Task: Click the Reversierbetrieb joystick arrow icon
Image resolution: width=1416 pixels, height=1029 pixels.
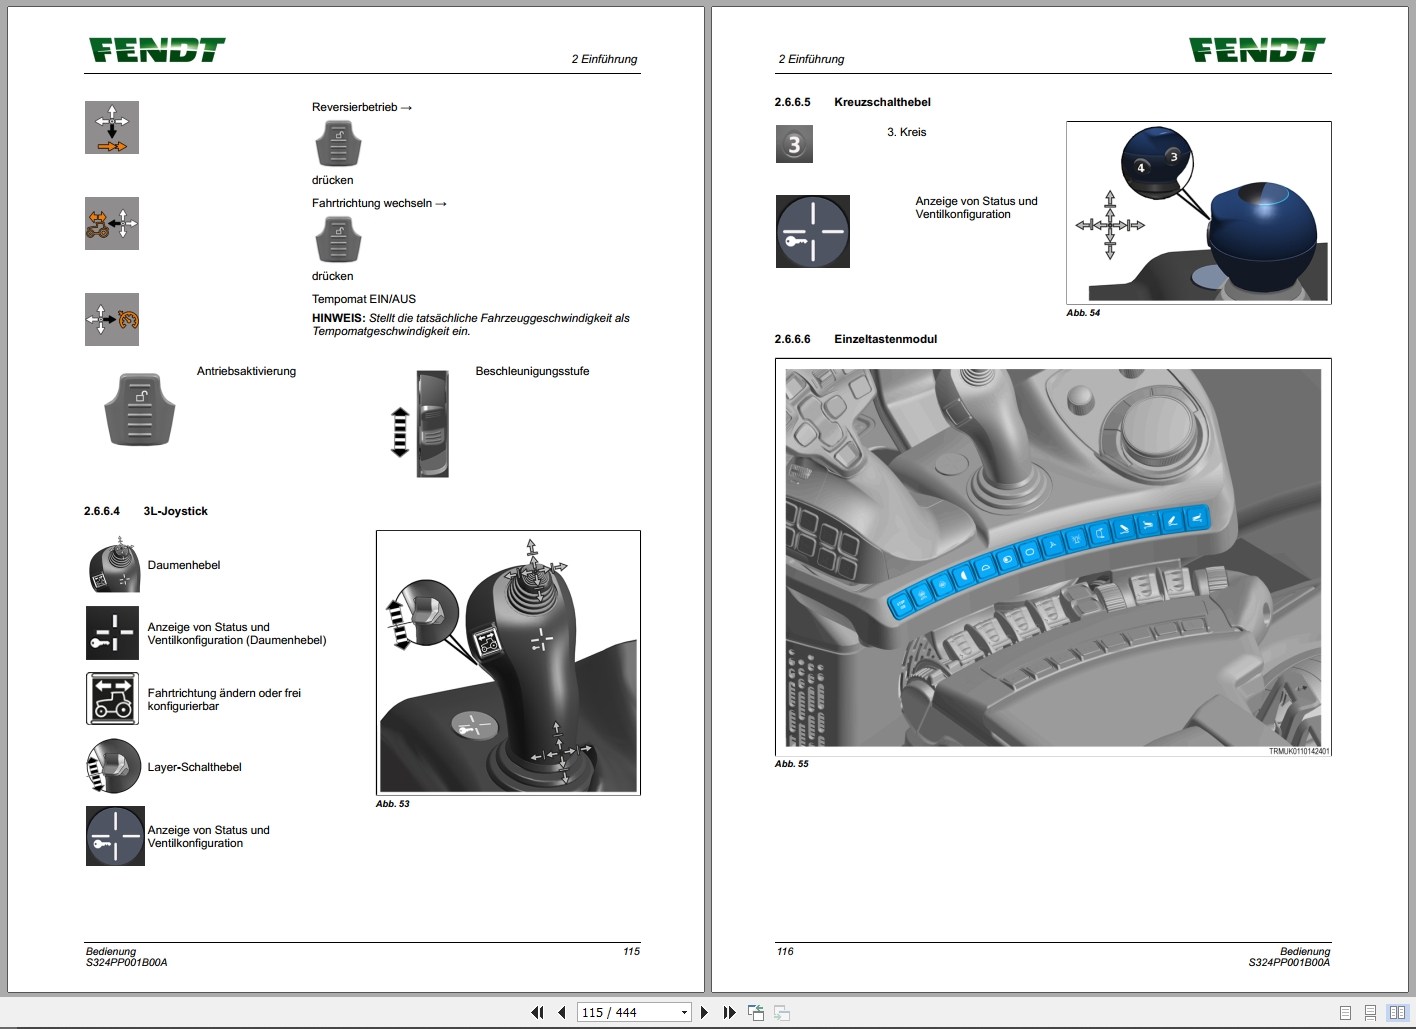Action: (112, 127)
